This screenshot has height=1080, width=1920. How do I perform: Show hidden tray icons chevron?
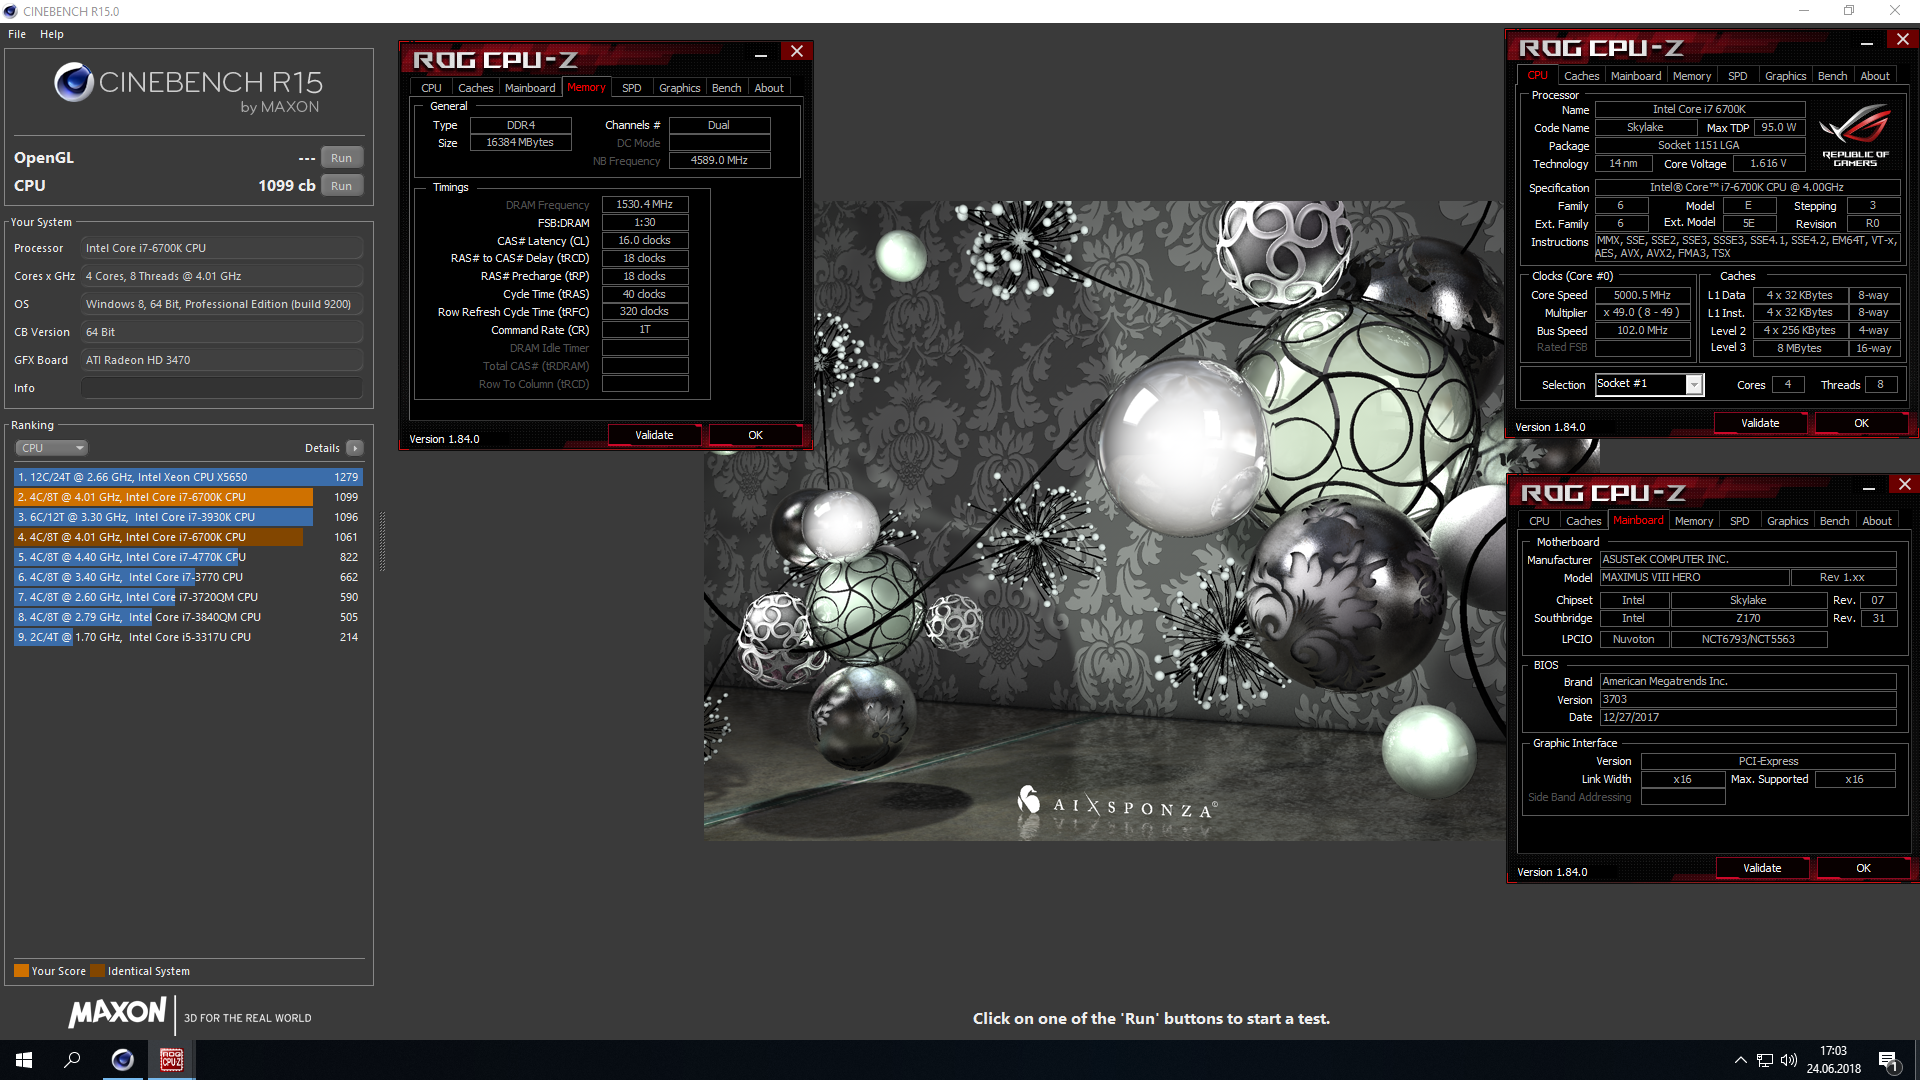[x=1741, y=1060]
